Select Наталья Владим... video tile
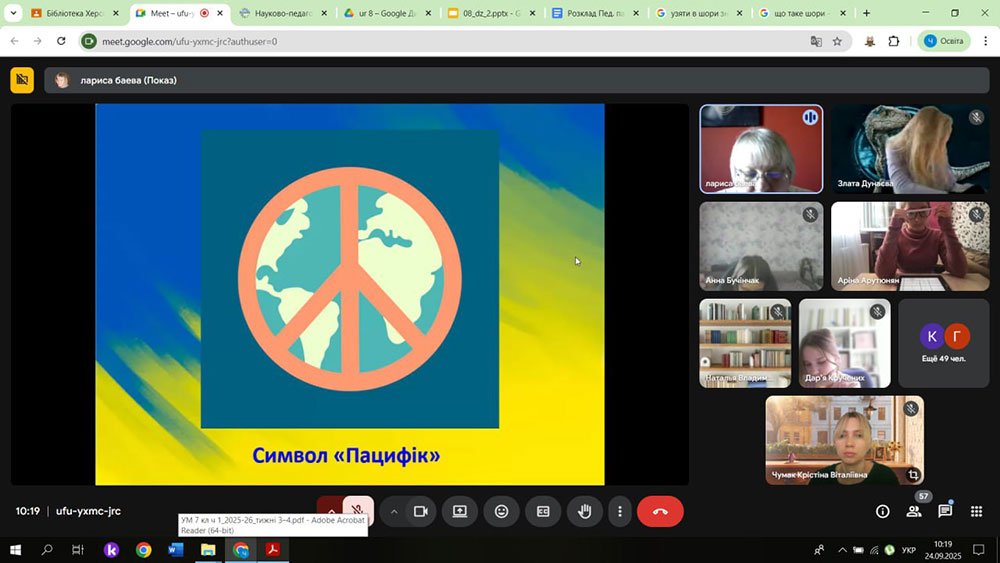 pyautogui.click(x=745, y=343)
